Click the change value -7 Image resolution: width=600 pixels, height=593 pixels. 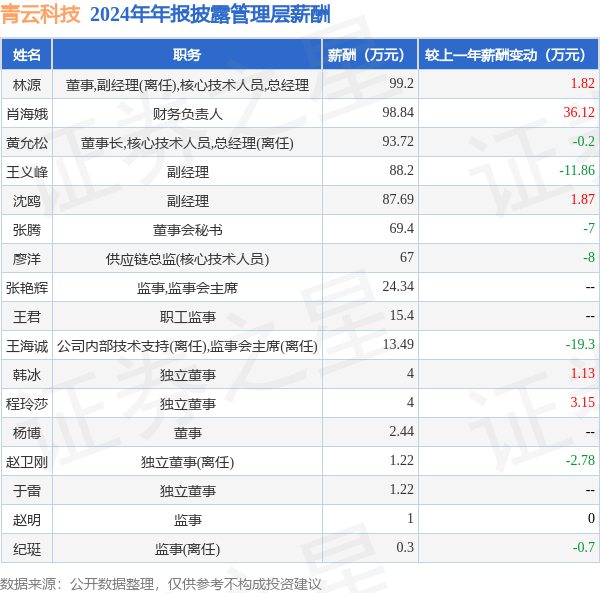pyautogui.click(x=589, y=228)
